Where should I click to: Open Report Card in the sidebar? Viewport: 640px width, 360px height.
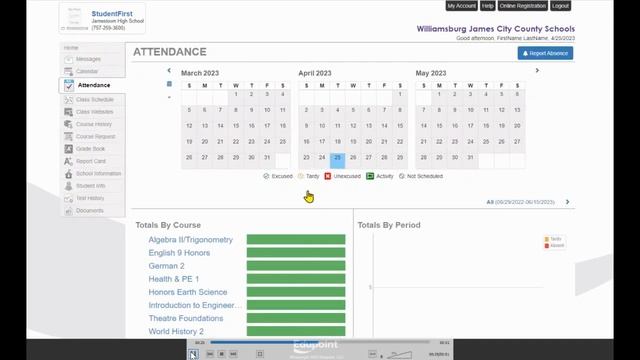[91, 161]
